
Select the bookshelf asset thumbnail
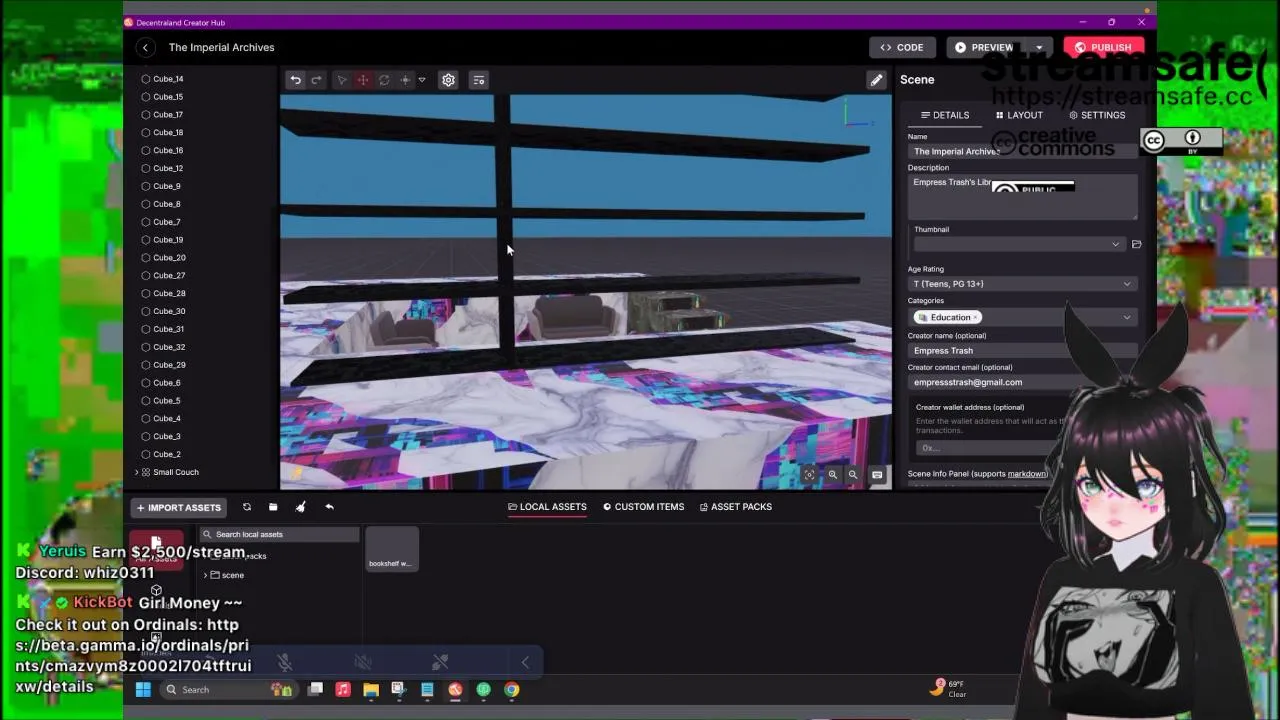[391, 549]
